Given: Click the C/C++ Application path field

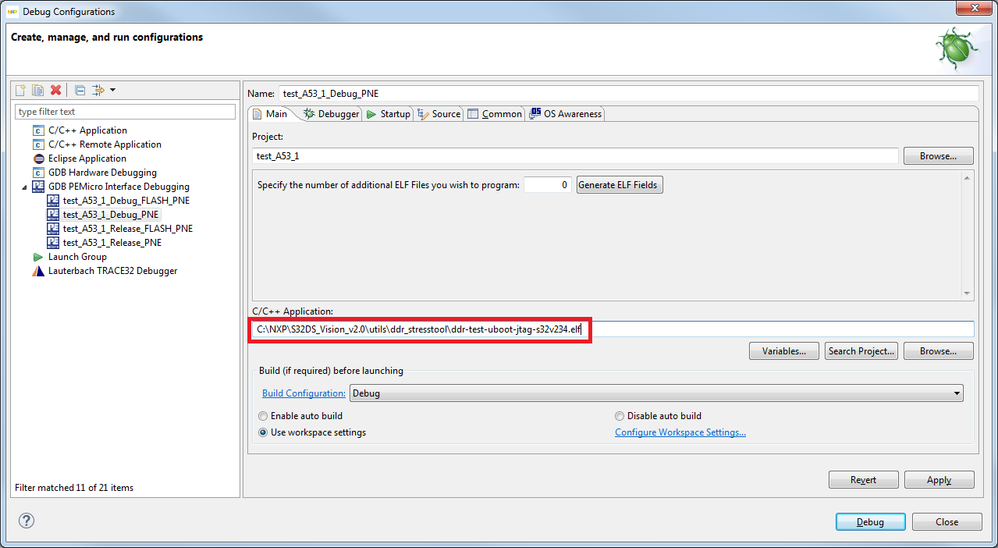Looking at the screenshot, I should pyautogui.click(x=611, y=329).
